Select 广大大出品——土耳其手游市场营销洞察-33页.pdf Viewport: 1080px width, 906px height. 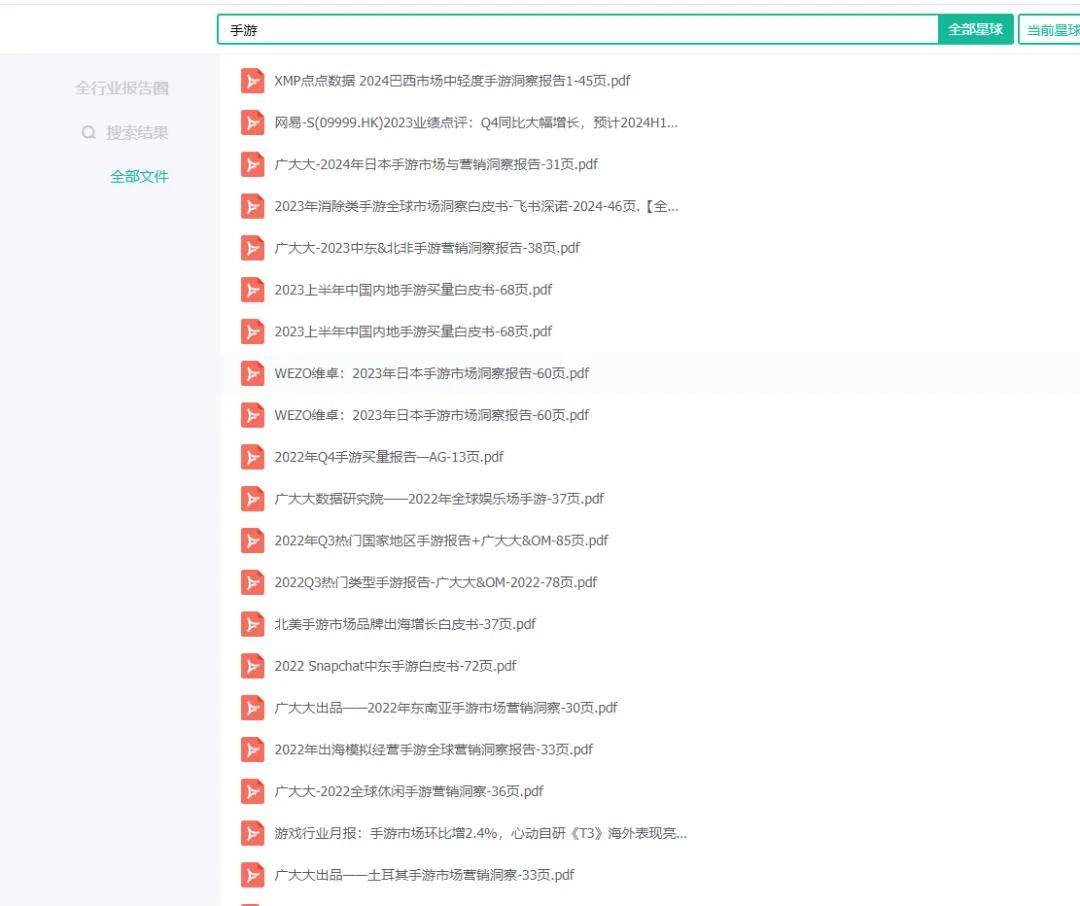coord(424,876)
